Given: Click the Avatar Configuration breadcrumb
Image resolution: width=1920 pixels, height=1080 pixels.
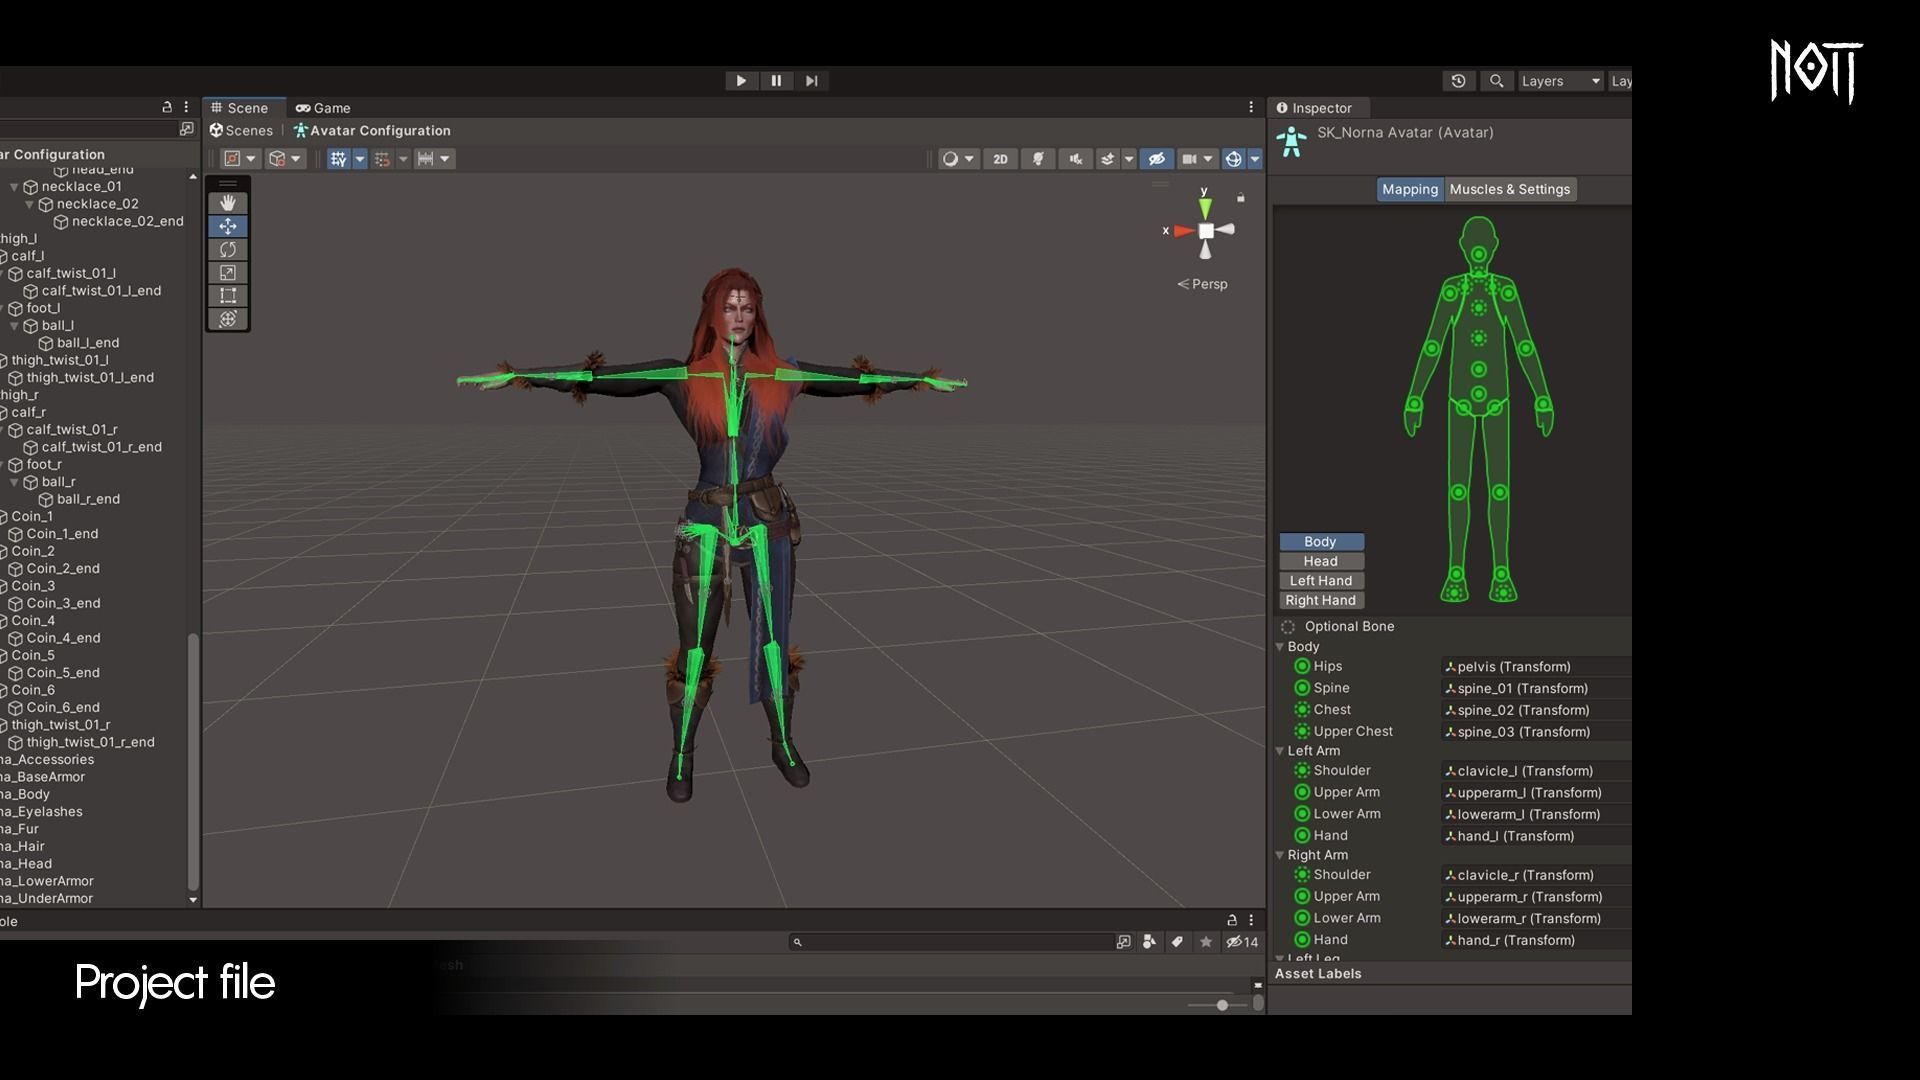Looking at the screenshot, I should click(372, 131).
